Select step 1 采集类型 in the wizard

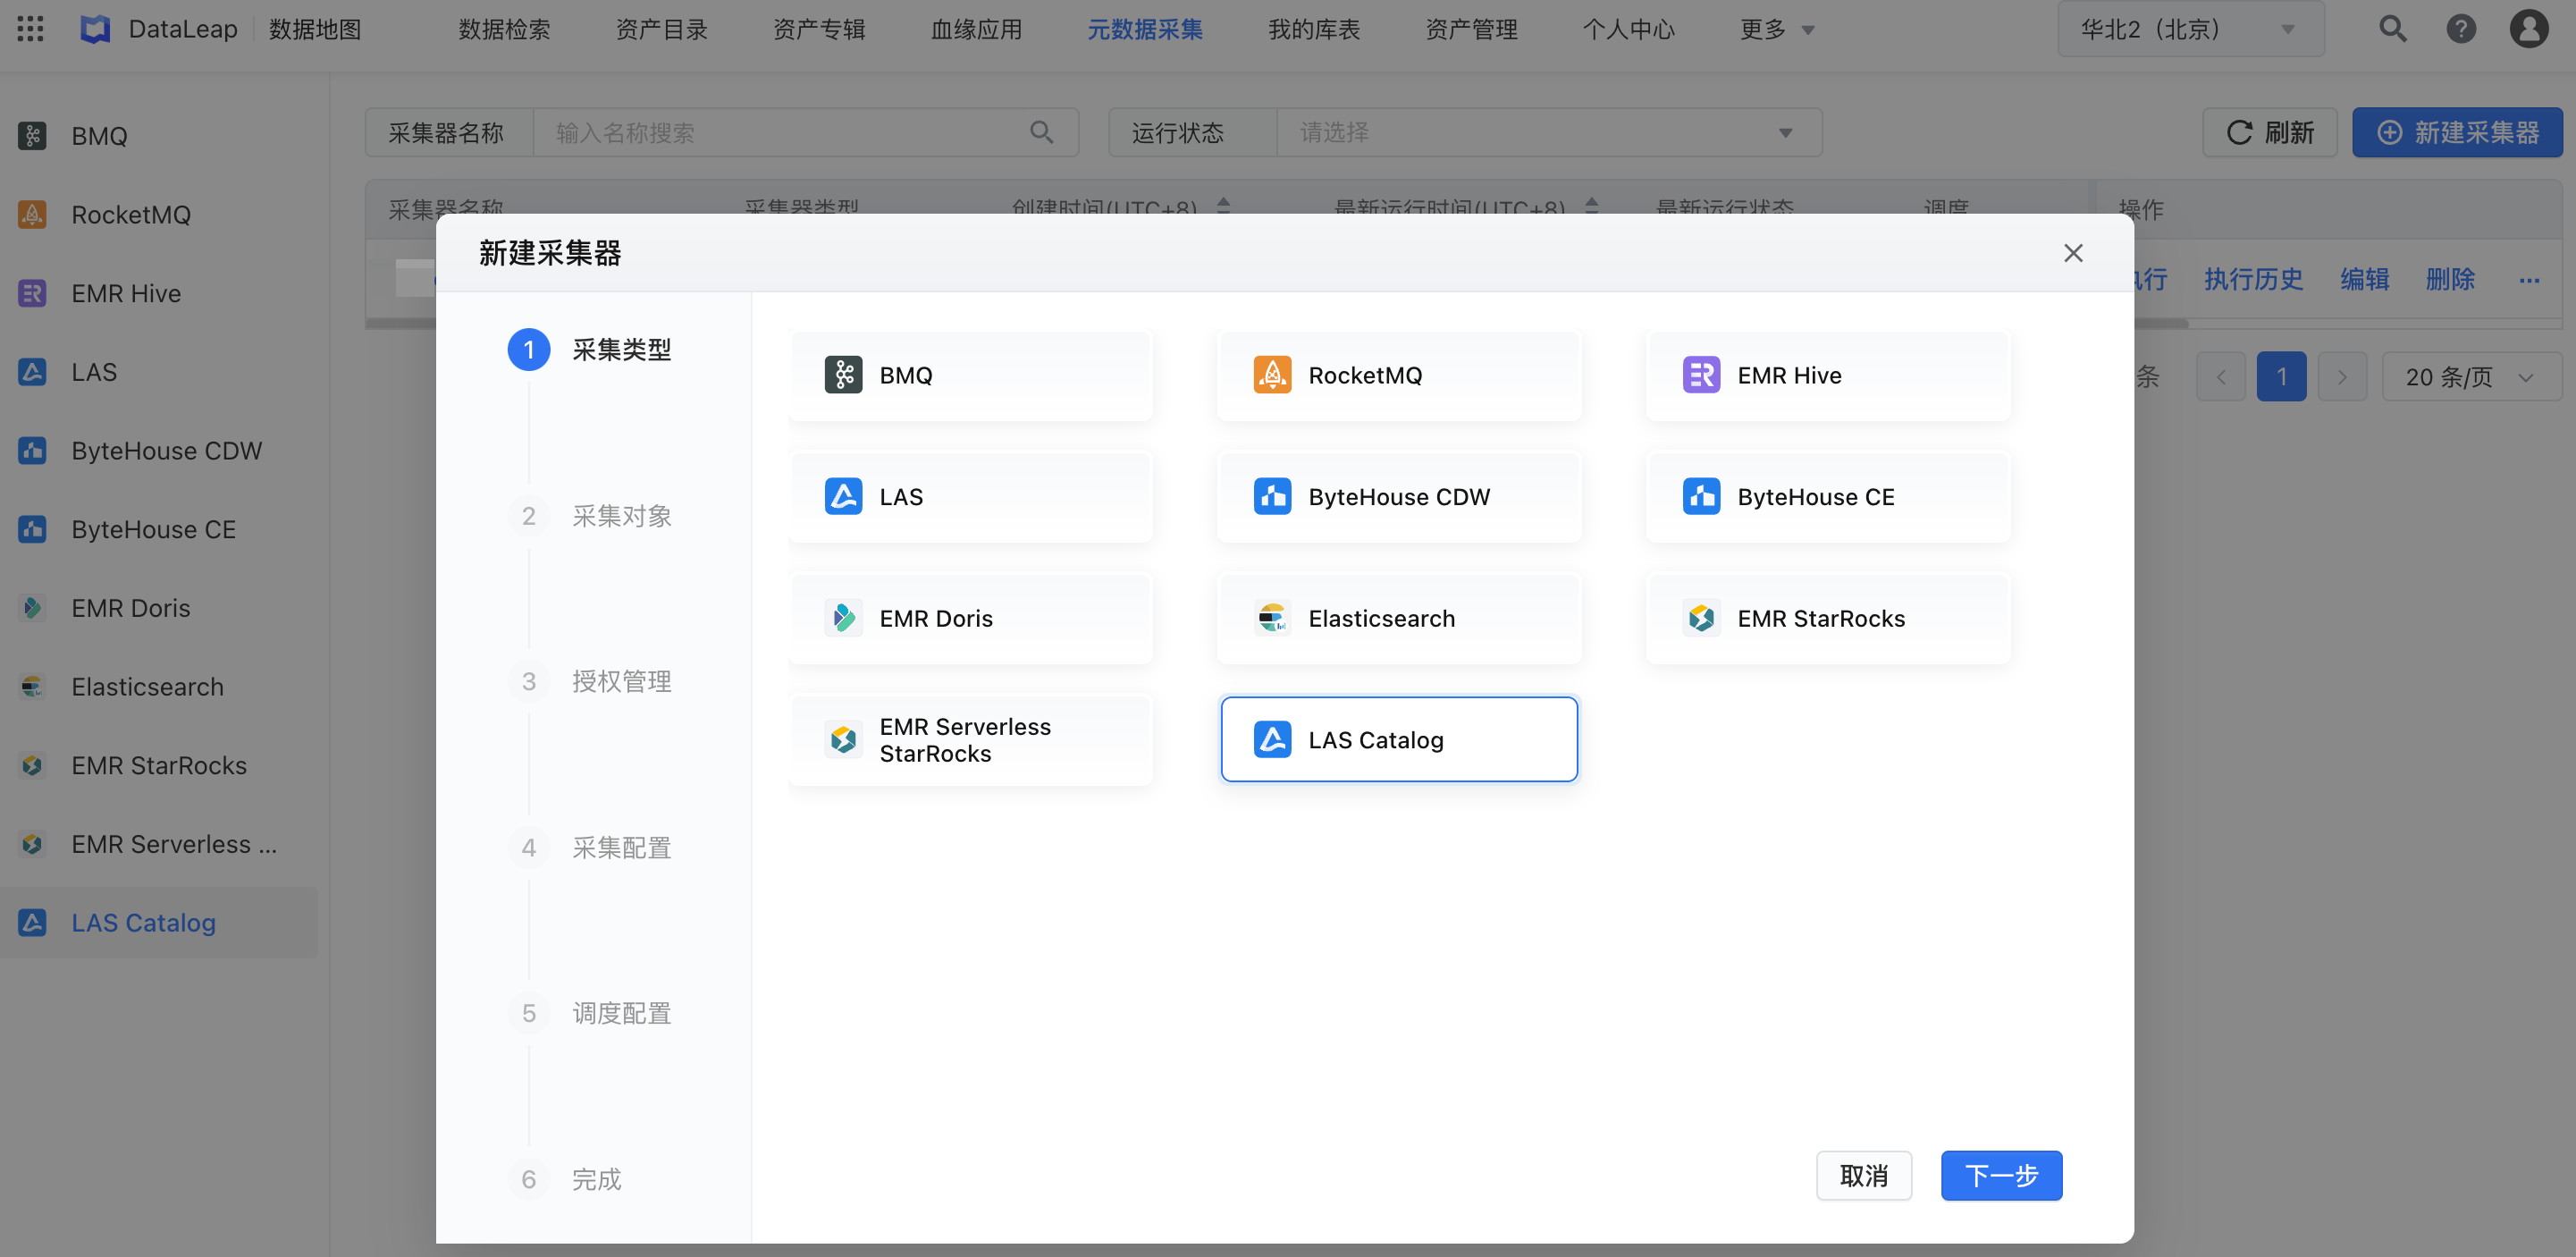[x=590, y=349]
